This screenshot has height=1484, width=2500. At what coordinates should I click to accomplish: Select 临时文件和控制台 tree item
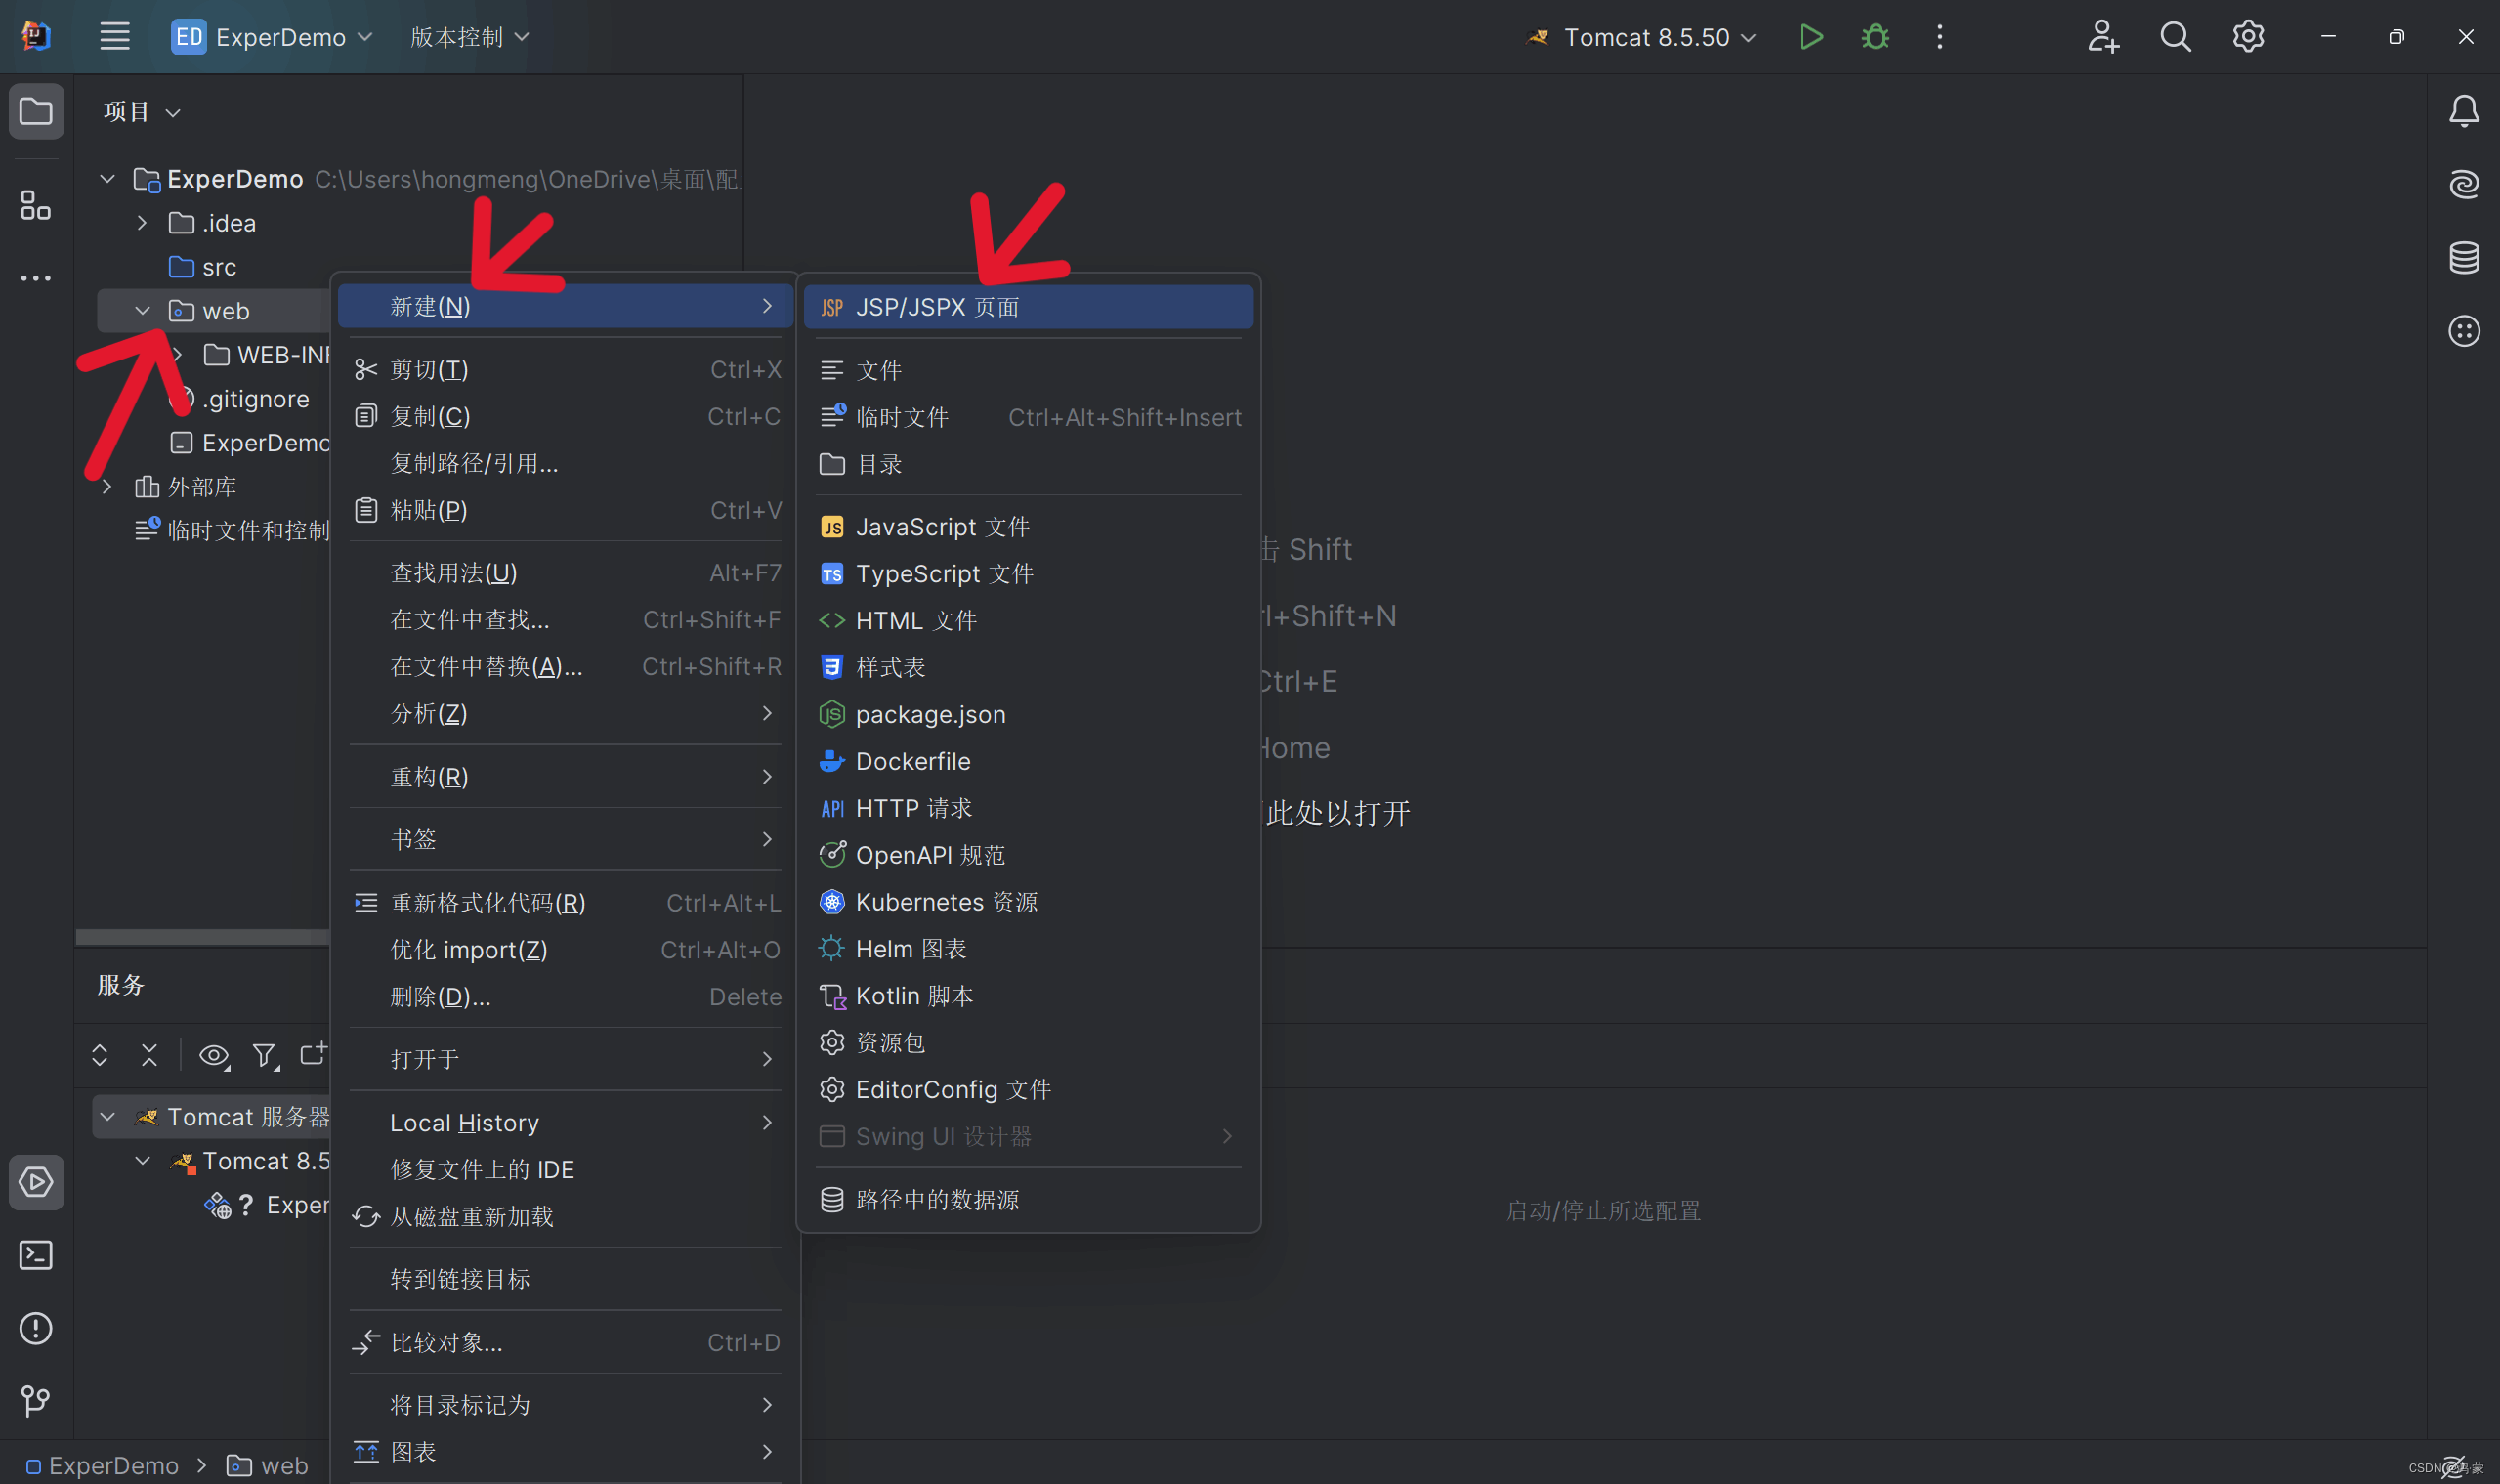click(232, 531)
